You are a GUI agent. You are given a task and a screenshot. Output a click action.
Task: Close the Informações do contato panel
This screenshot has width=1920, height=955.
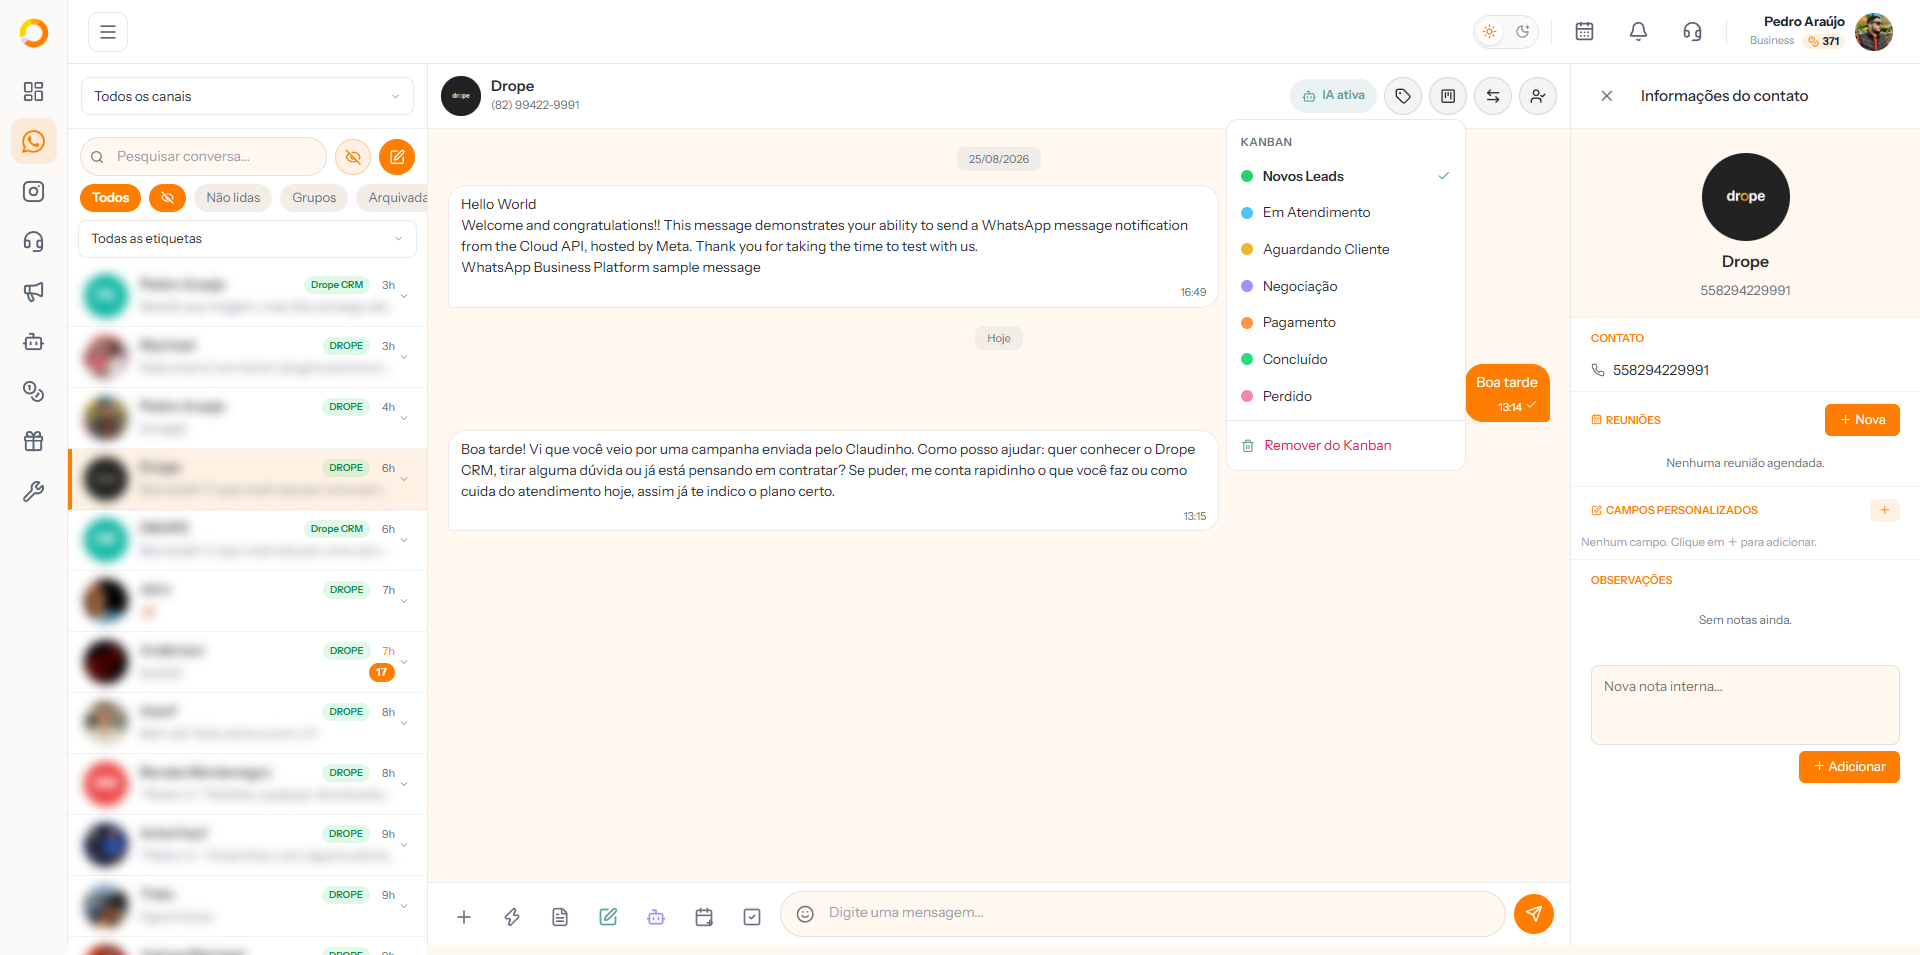tap(1606, 96)
